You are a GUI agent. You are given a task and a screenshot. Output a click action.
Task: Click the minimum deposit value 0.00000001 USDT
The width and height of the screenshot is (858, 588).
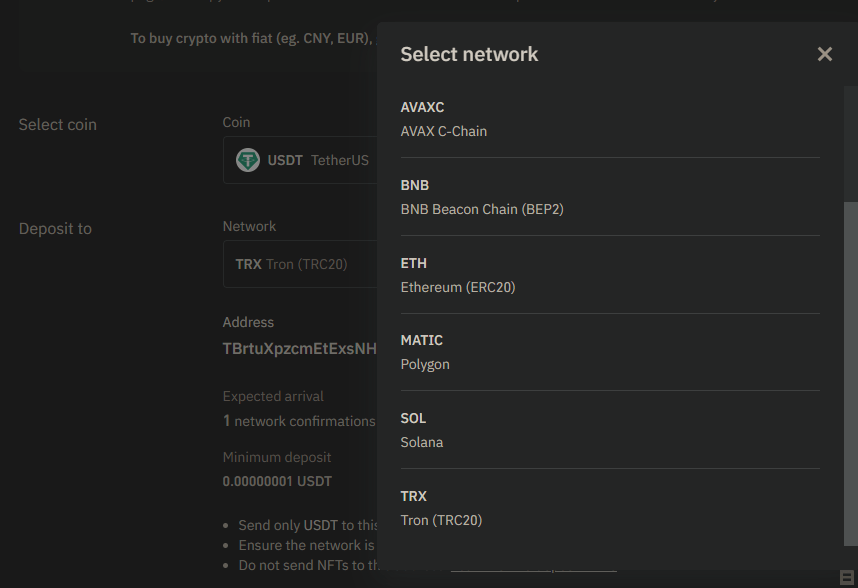point(277,481)
